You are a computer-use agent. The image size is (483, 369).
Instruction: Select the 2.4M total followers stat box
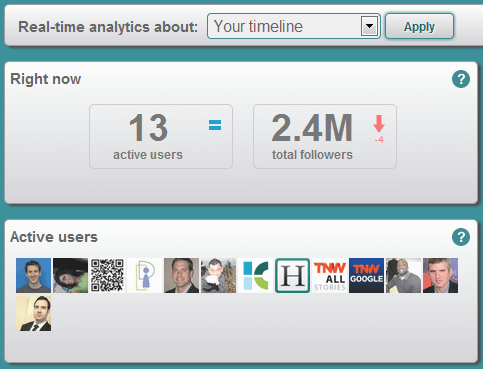tap(325, 136)
